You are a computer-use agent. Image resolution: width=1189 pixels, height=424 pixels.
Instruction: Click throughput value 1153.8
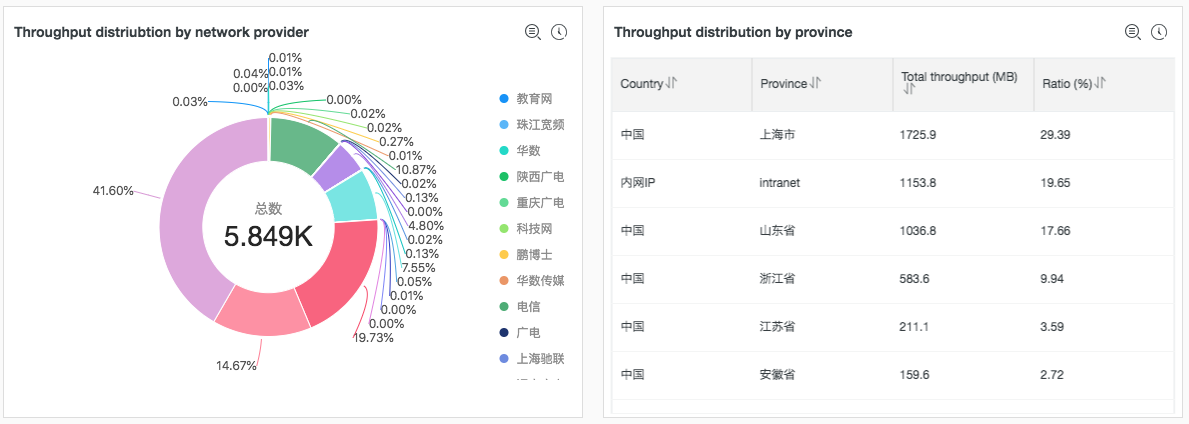coord(918,183)
